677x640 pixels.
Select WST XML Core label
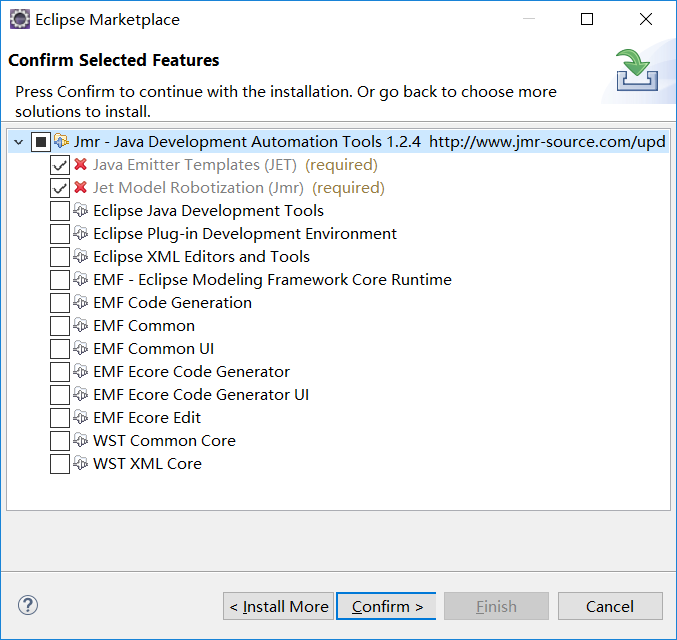(x=148, y=464)
